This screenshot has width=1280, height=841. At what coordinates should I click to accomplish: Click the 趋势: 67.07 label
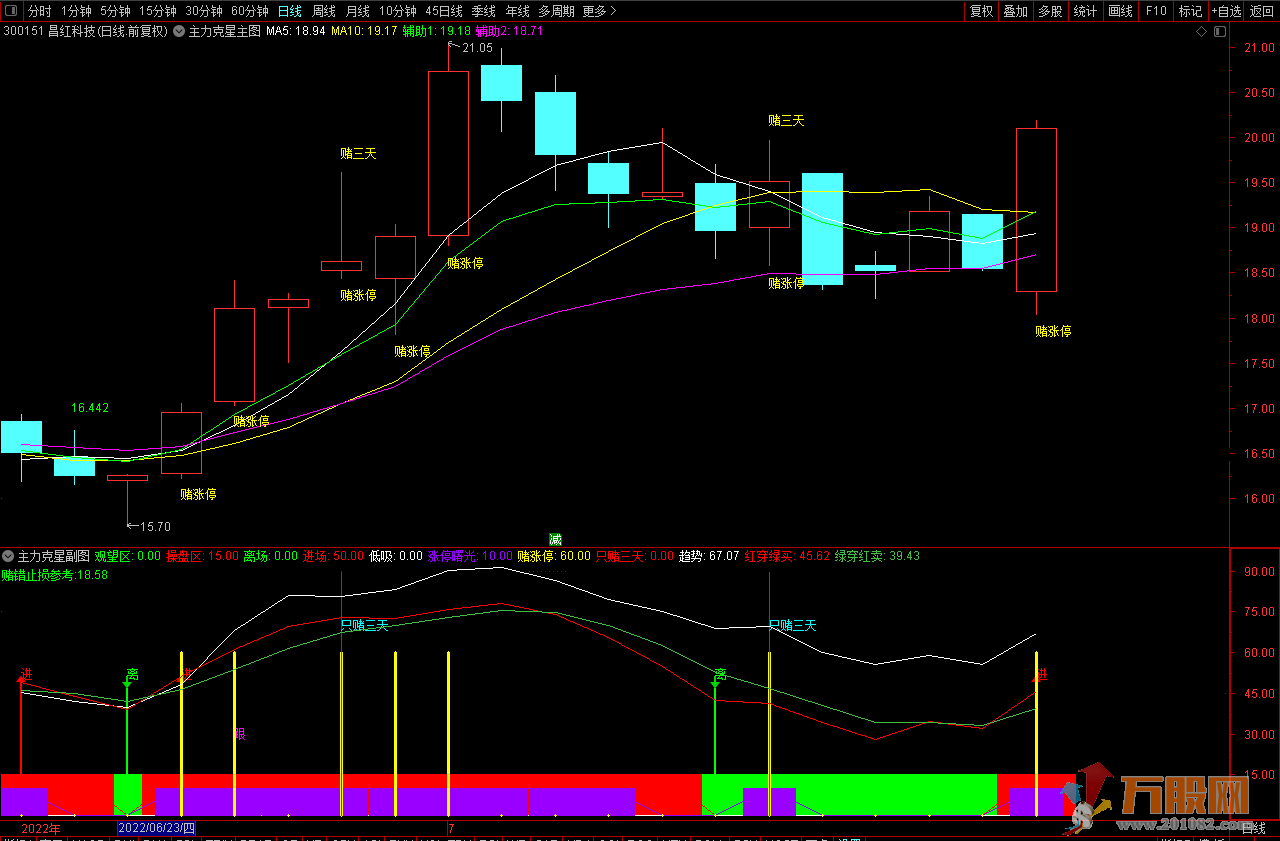pos(709,555)
